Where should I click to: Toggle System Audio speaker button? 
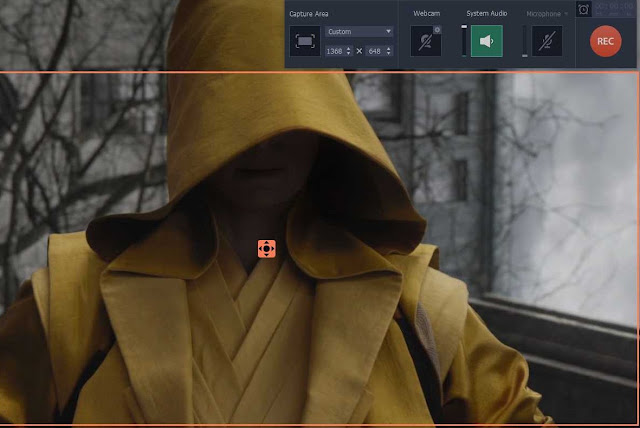(487, 41)
